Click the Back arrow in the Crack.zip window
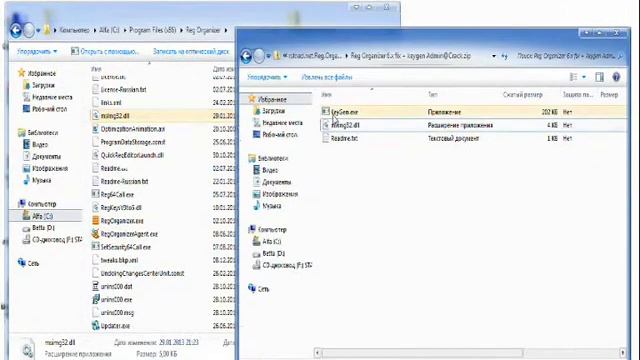 (246, 56)
